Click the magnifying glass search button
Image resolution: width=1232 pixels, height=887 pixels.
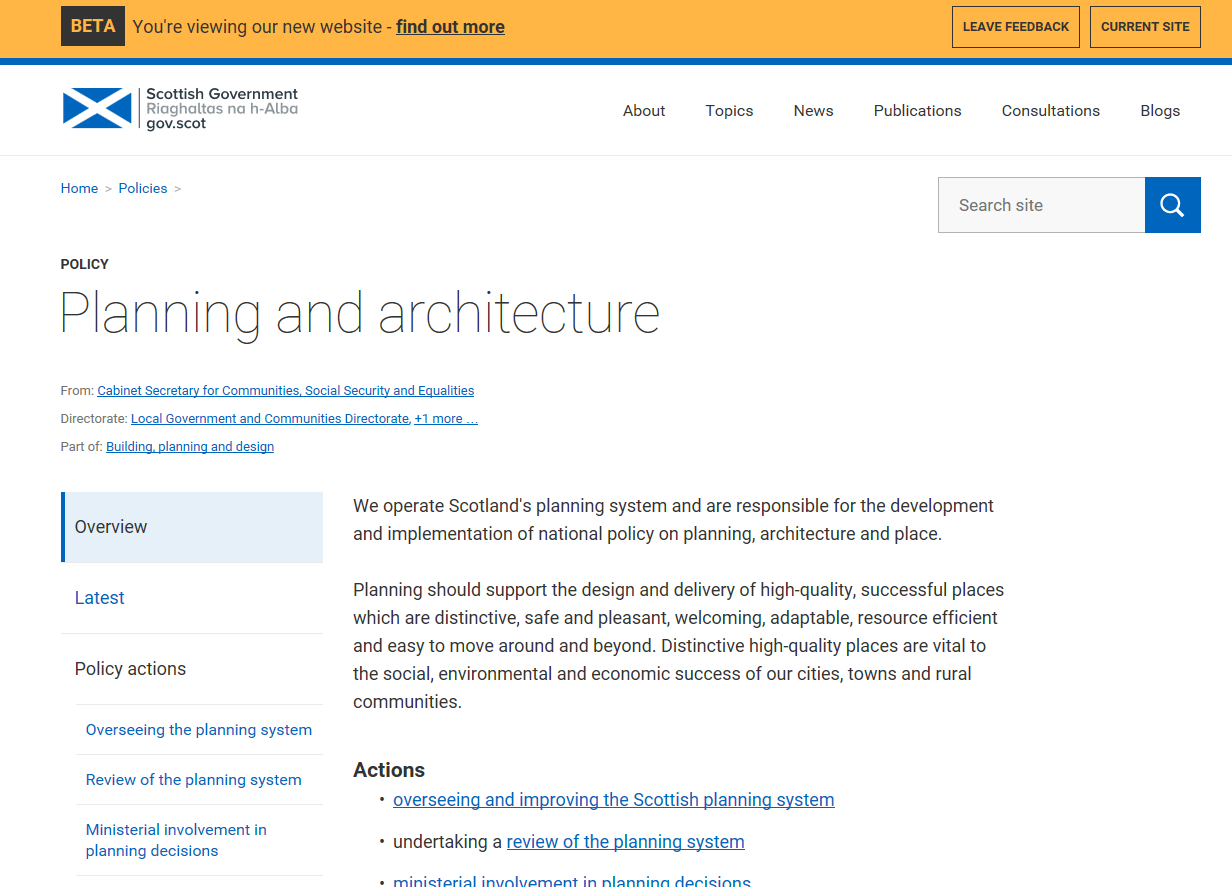[1172, 205]
